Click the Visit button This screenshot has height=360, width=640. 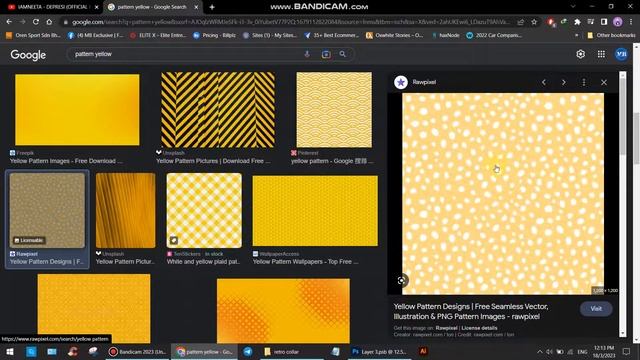click(596, 309)
